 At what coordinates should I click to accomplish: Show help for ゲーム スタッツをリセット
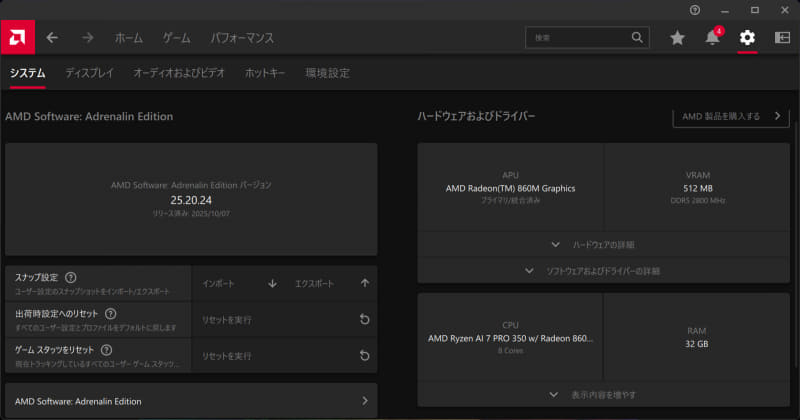pyautogui.click(x=106, y=350)
